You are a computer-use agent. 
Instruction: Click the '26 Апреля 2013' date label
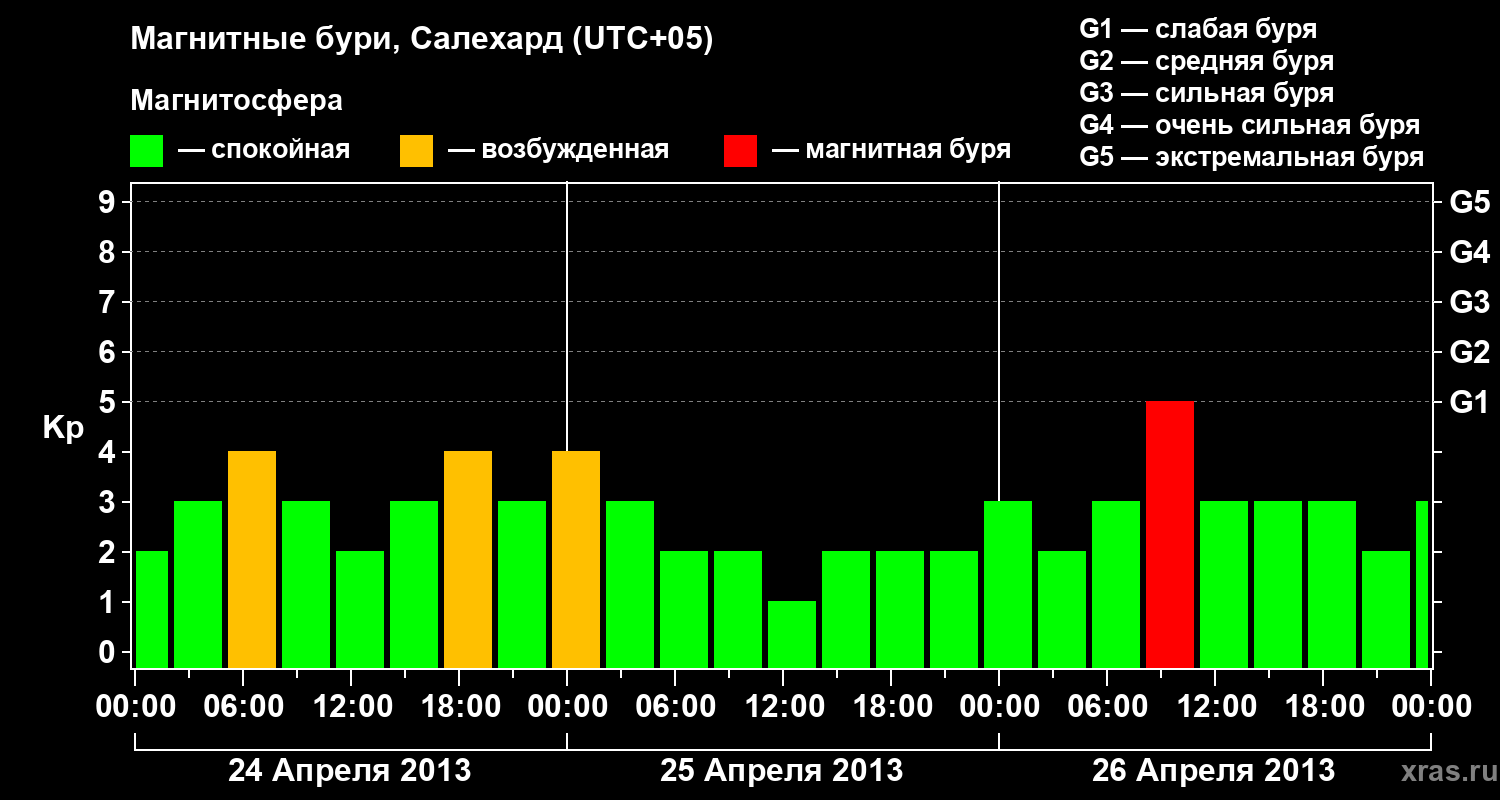(1214, 771)
